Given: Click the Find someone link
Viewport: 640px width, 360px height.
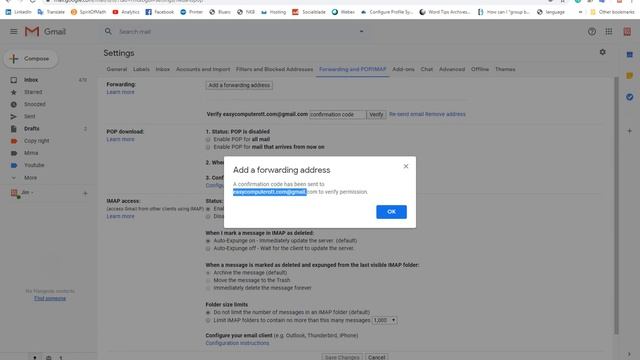Looking at the screenshot, I should tap(50, 298).
